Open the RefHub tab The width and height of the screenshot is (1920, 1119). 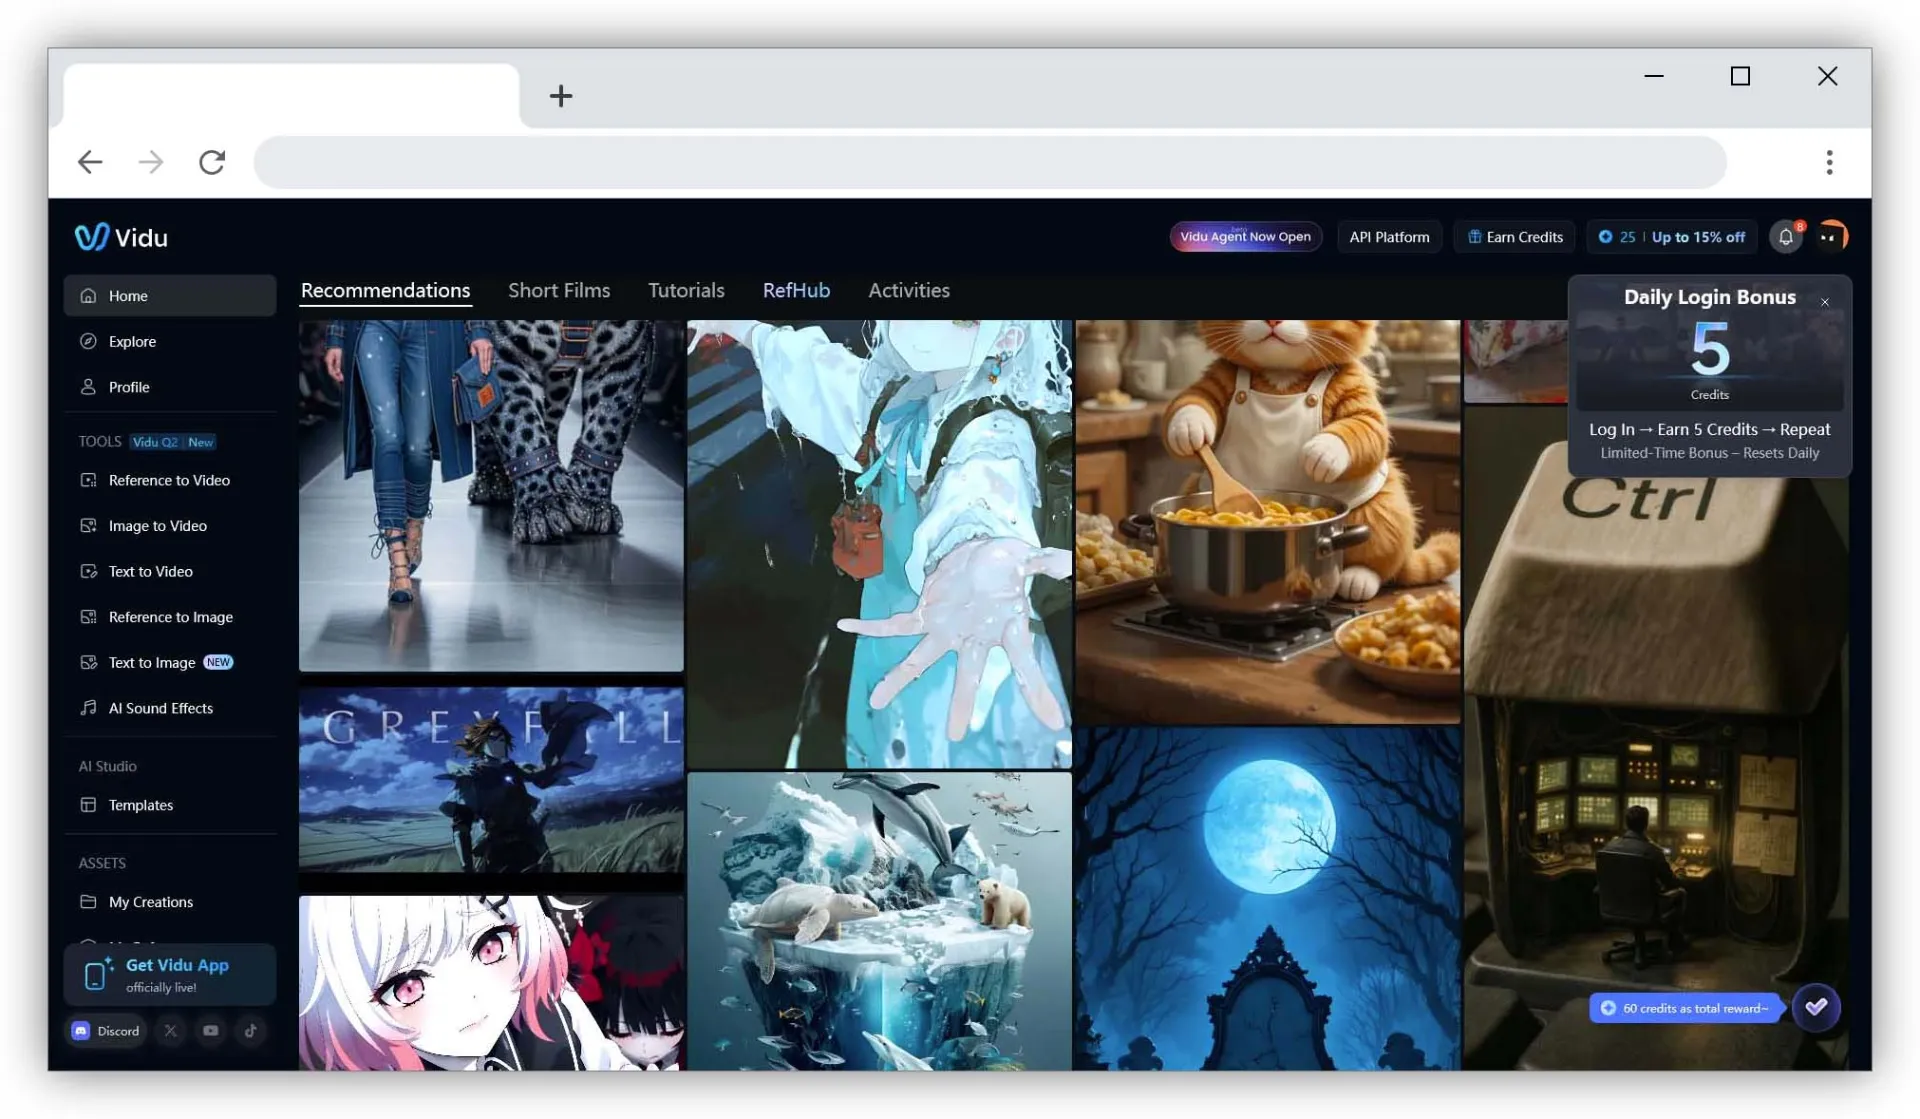[x=796, y=290]
